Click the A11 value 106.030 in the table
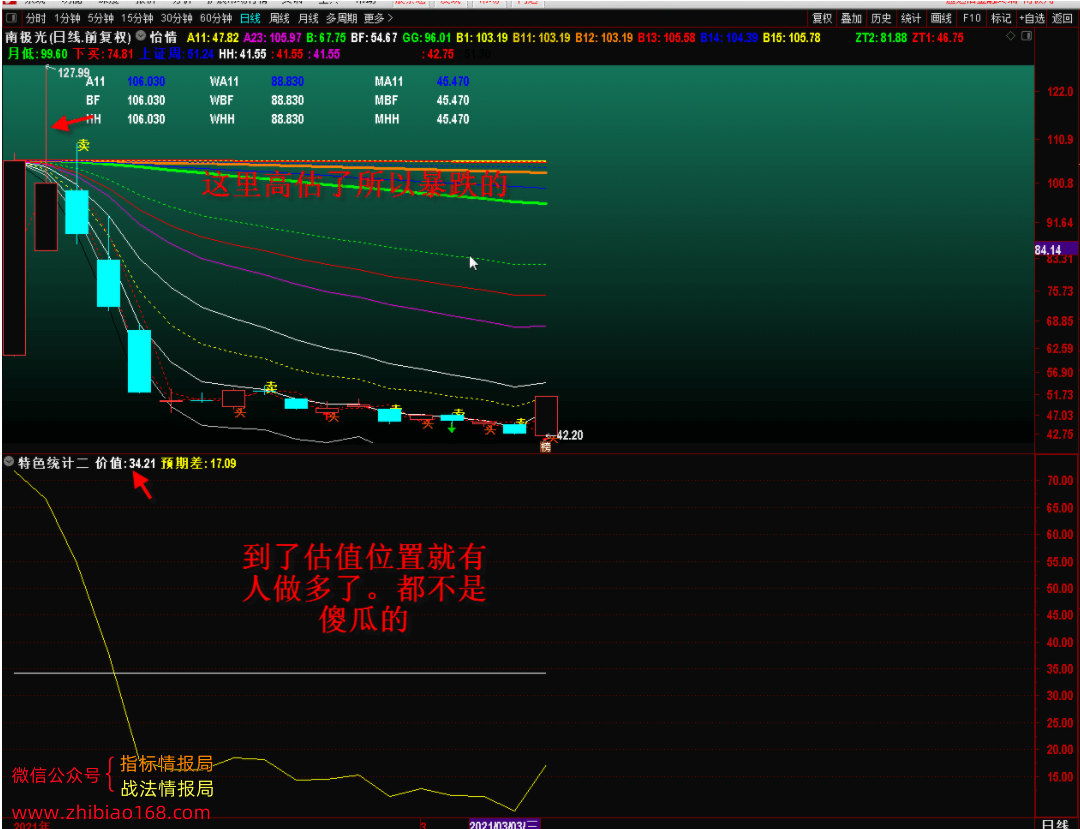The image size is (1080, 829). tap(146, 81)
